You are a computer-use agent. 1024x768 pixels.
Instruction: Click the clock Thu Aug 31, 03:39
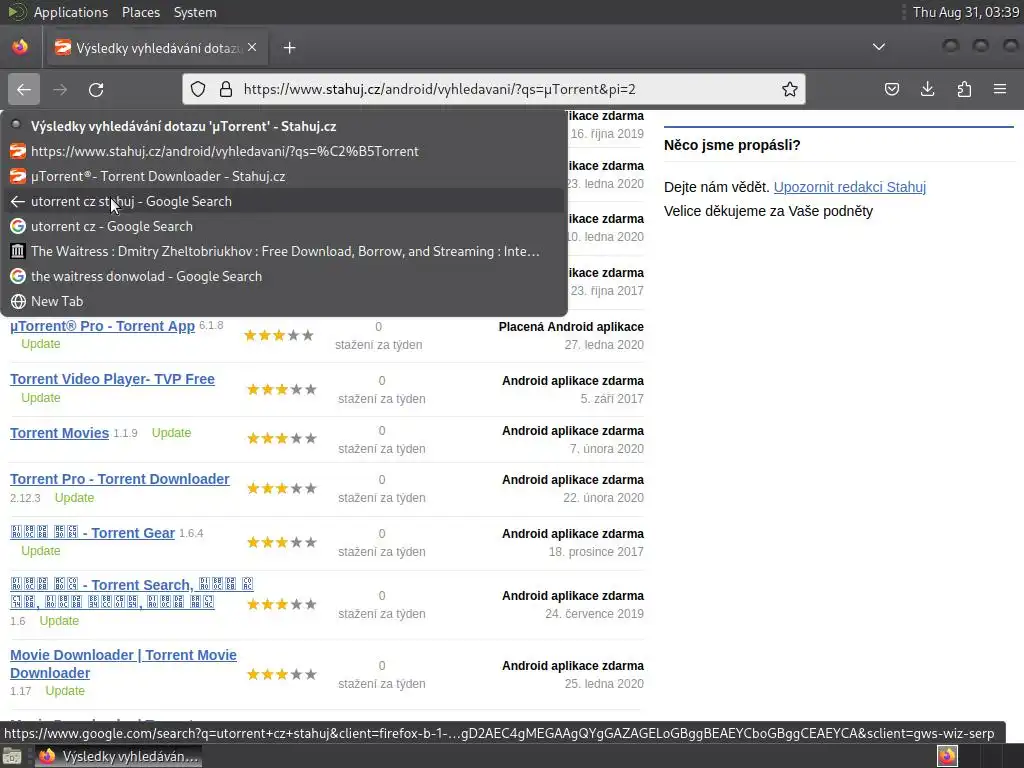(966, 12)
